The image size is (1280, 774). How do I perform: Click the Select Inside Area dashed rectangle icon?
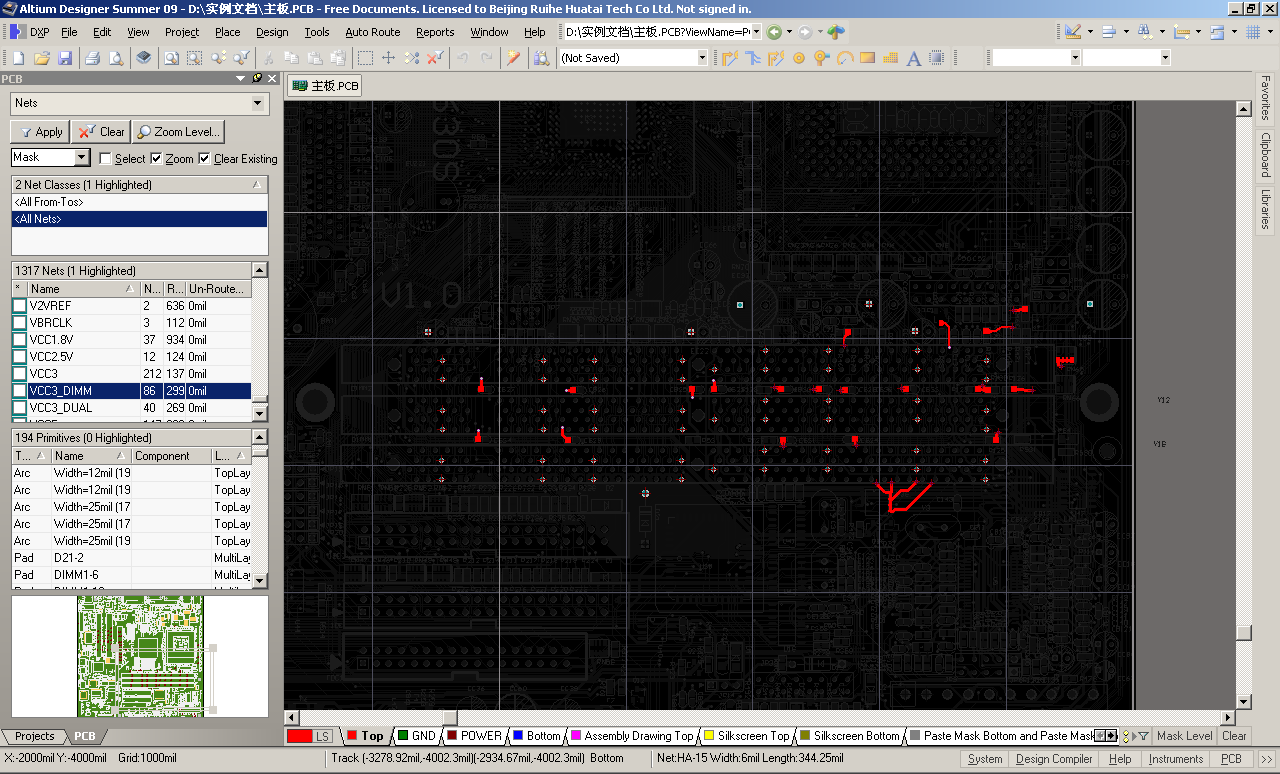pyautogui.click(x=366, y=58)
